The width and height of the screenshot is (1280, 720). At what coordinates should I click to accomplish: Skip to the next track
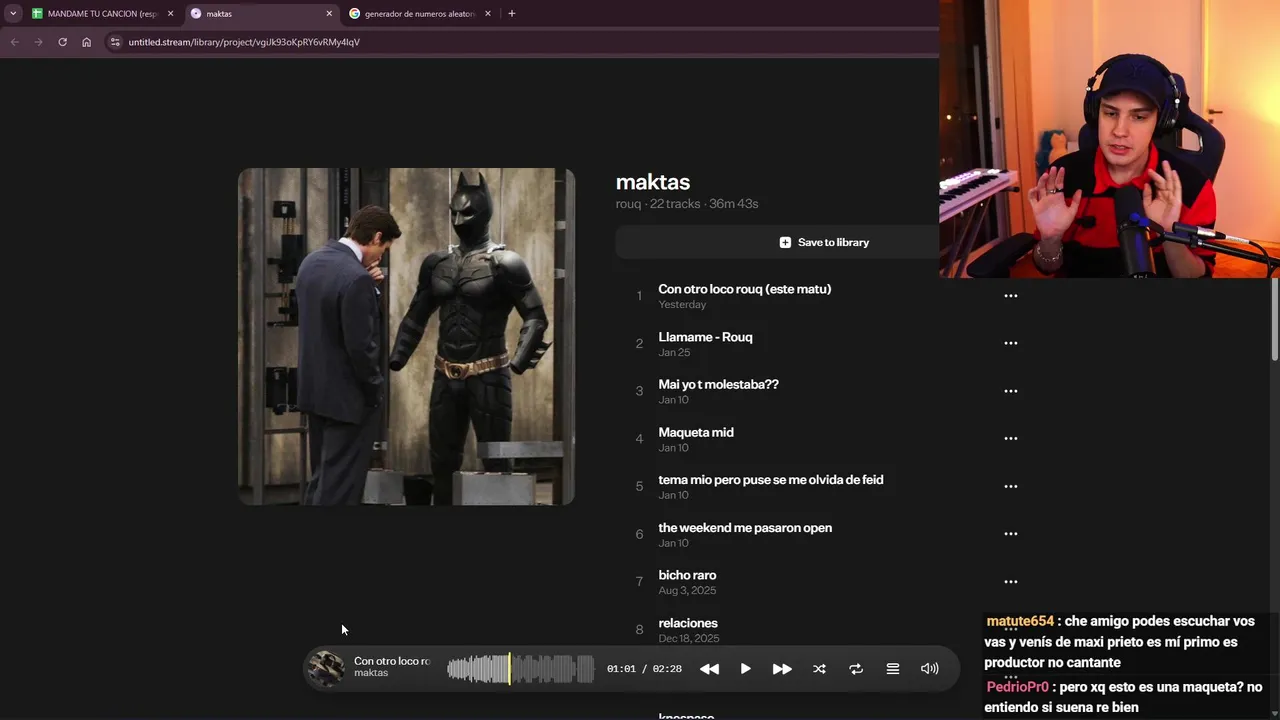tap(782, 669)
